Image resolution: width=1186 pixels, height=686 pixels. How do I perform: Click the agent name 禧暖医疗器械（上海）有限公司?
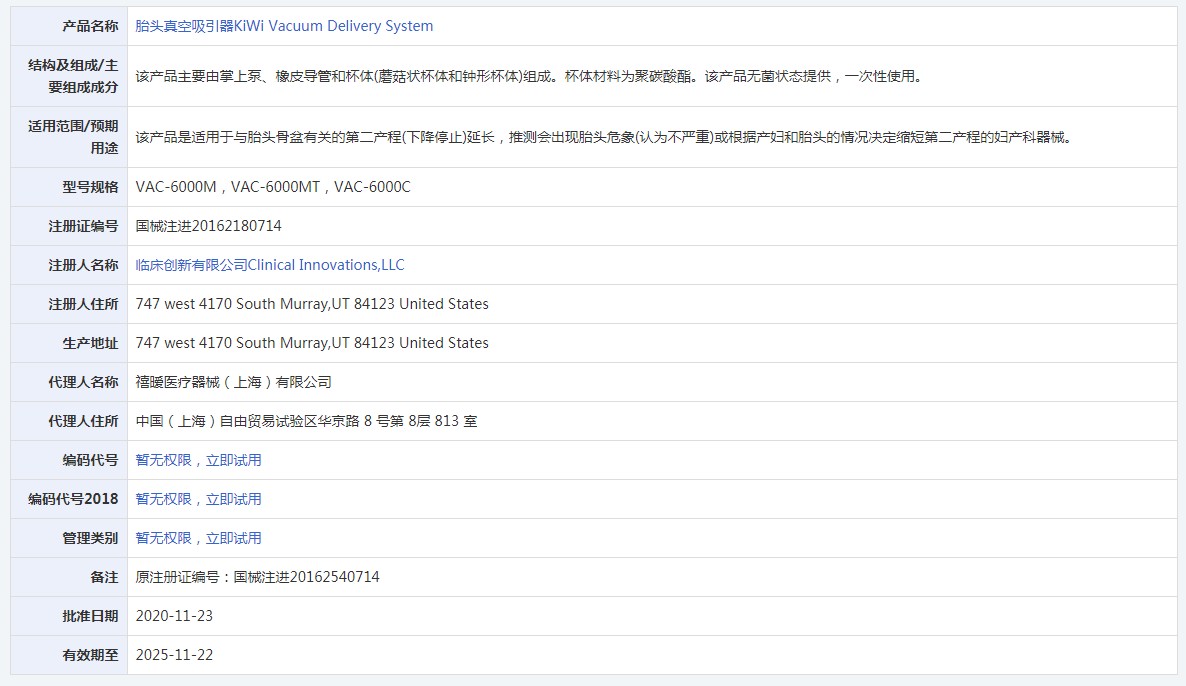pyautogui.click(x=233, y=382)
